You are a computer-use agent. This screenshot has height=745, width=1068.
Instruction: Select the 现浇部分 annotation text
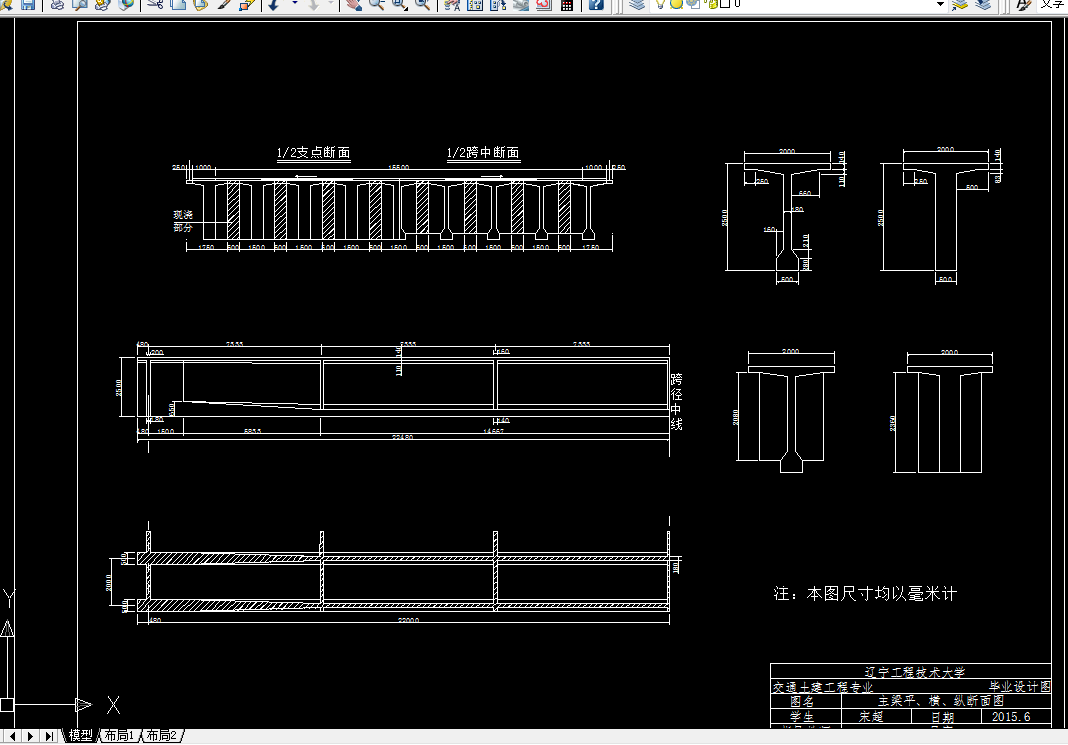point(183,221)
